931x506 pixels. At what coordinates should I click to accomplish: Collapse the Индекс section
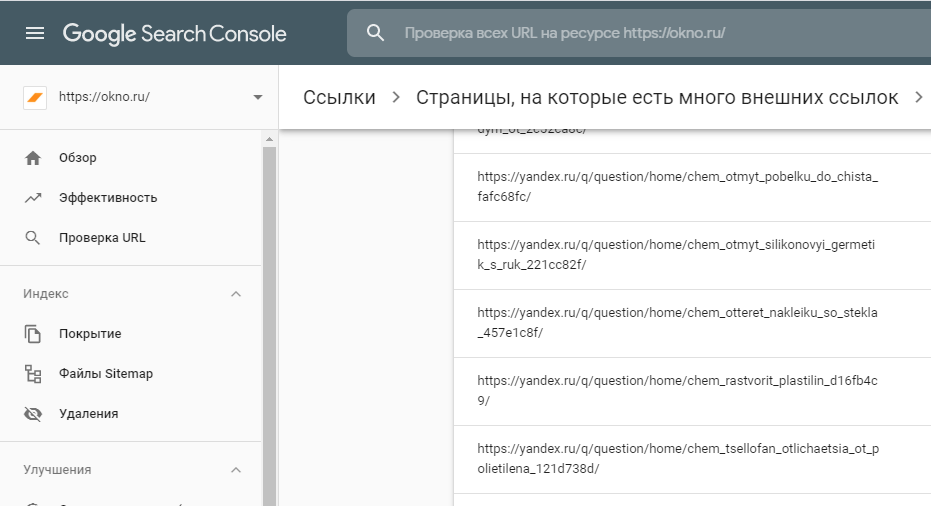click(236, 294)
